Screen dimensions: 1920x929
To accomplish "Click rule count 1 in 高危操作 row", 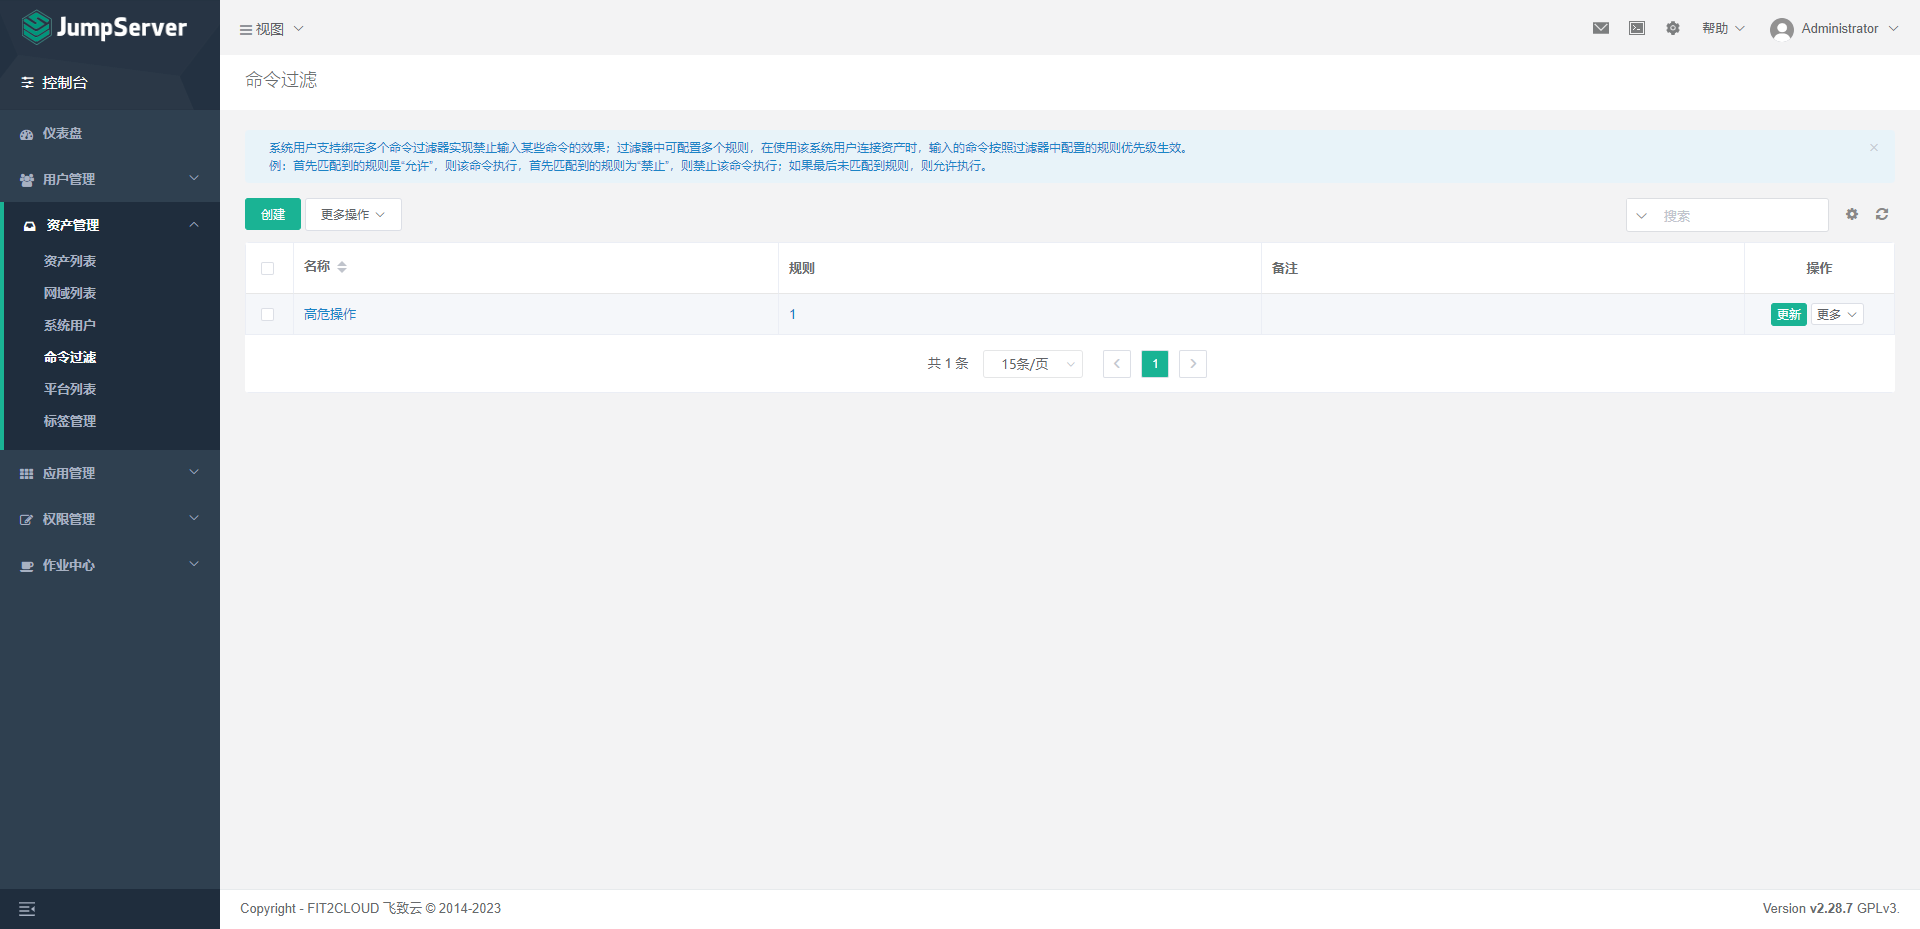I will [x=793, y=314].
